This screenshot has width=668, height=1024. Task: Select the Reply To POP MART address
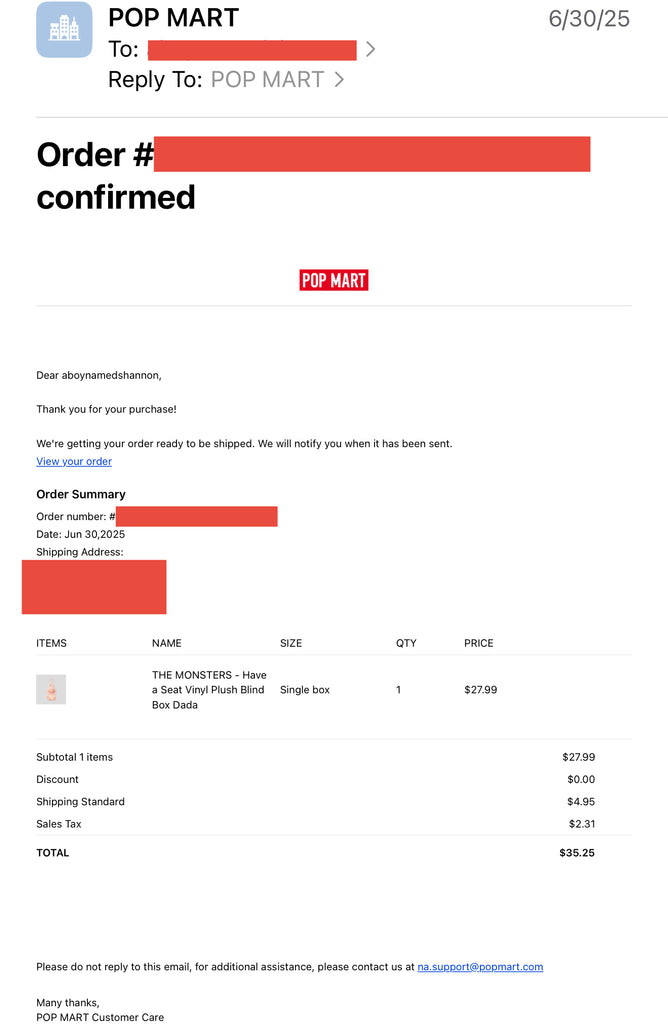tap(267, 80)
